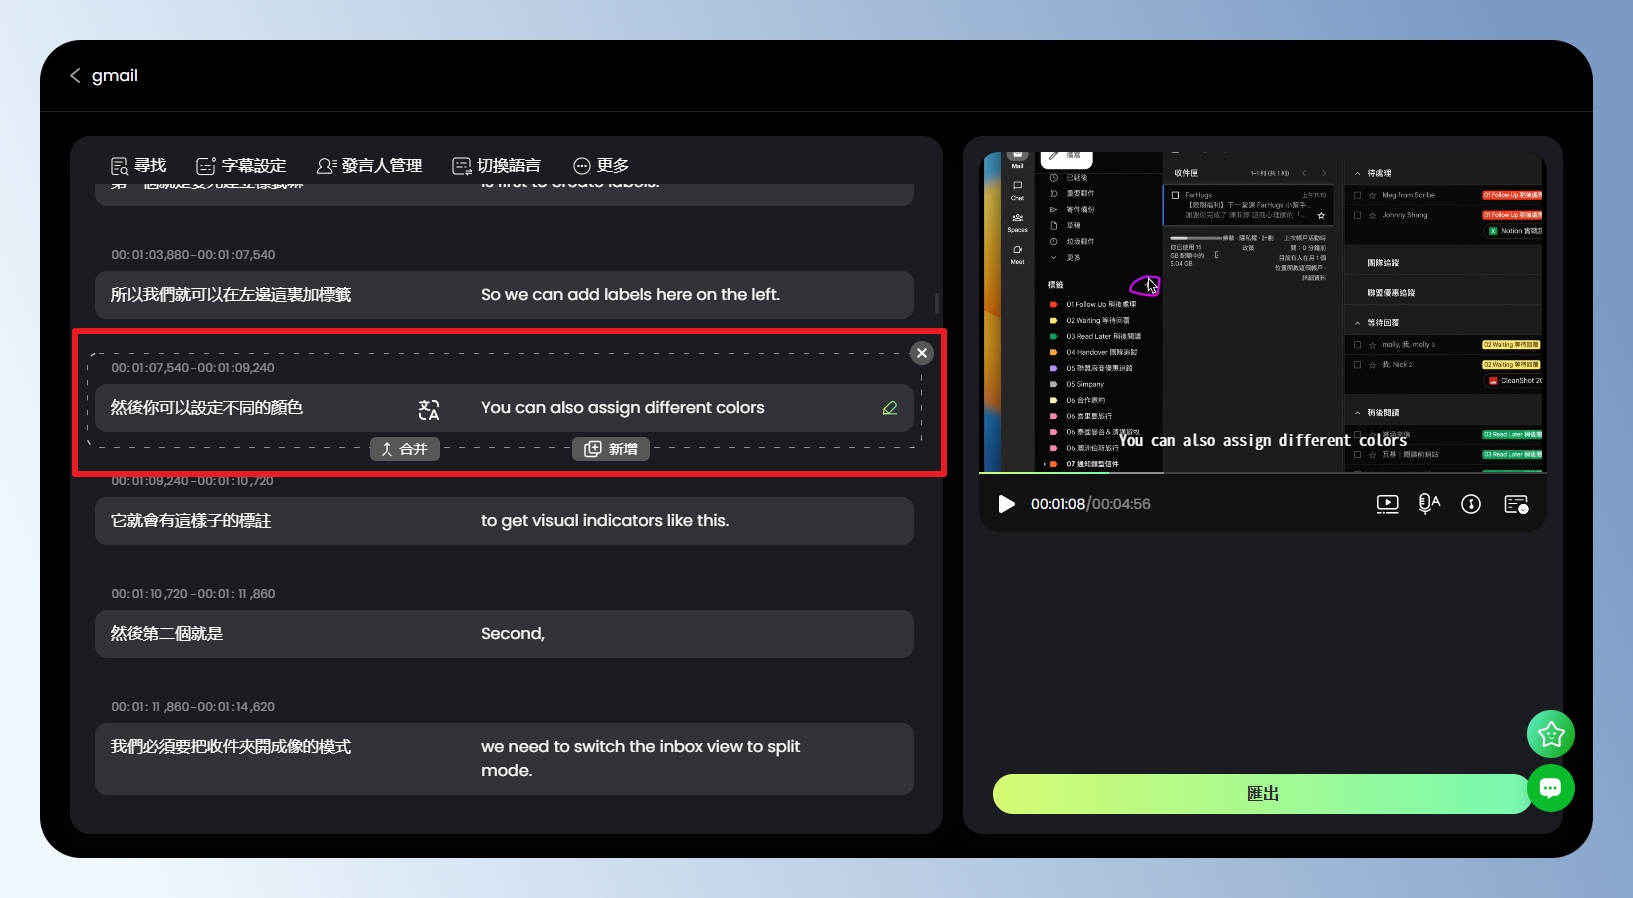
Task: Open the 尋找 search tool
Action: [138, 166]
